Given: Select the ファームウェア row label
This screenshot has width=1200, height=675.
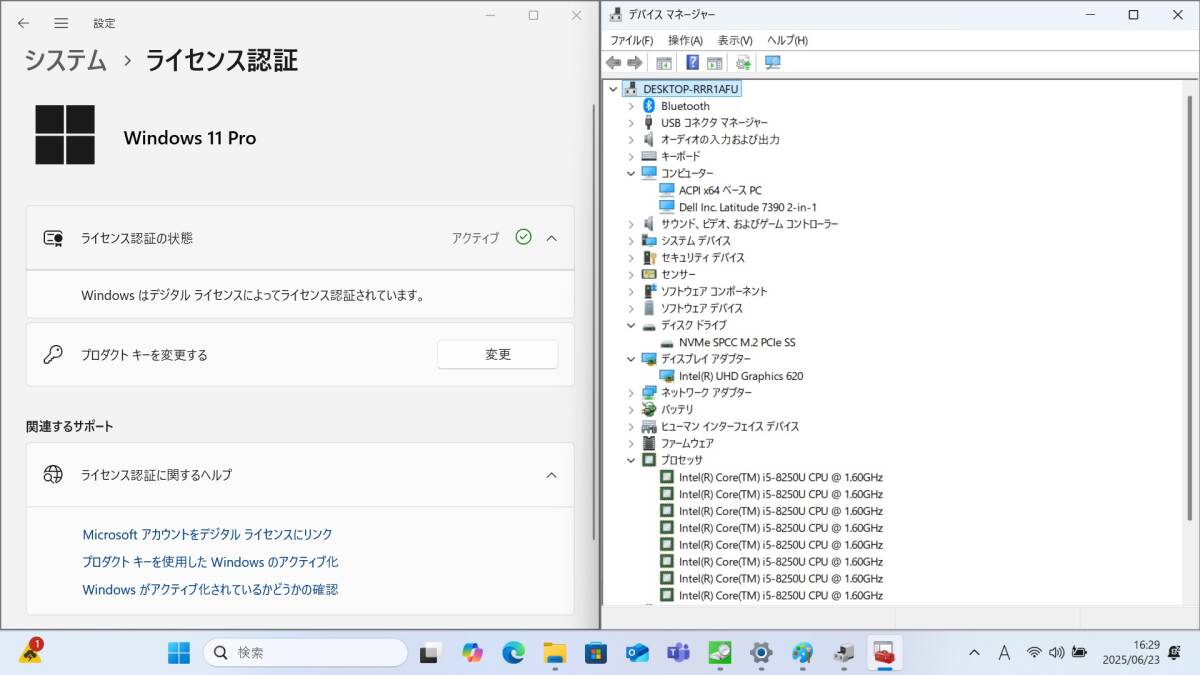Looking at the screenshot, I should tap(687, 443).
